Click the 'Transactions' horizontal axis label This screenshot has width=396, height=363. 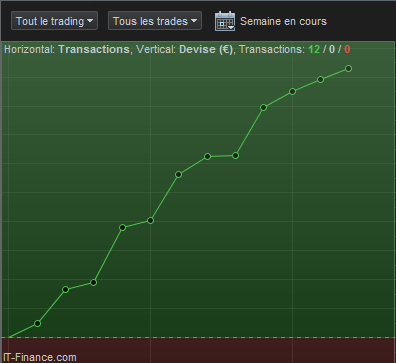(94, 49)
